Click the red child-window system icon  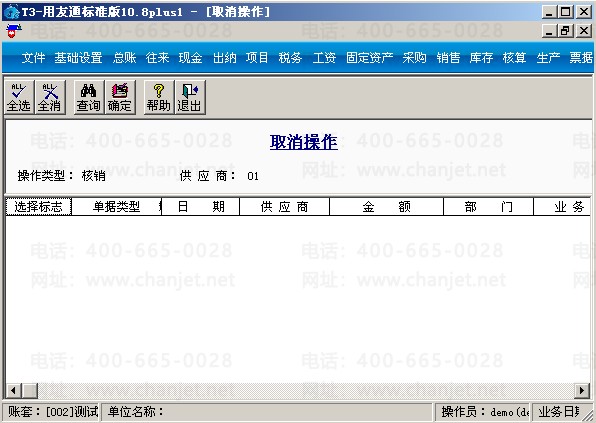click(x=14, y=30)
